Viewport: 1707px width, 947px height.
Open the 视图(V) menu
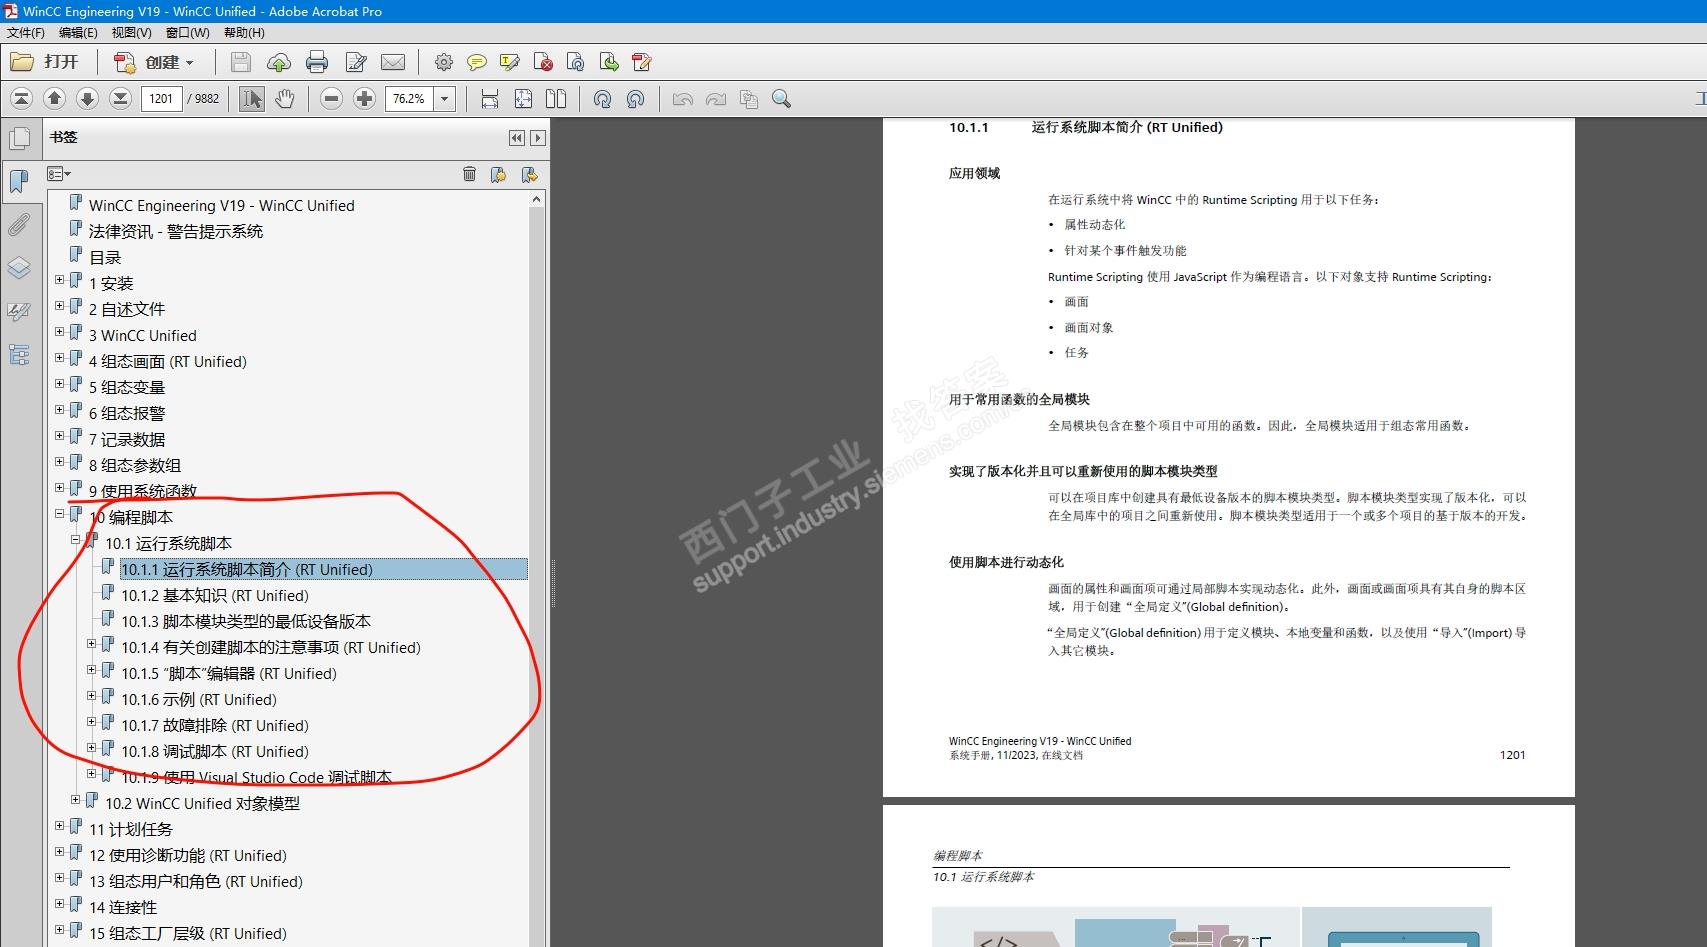click(x=132, y=33)
